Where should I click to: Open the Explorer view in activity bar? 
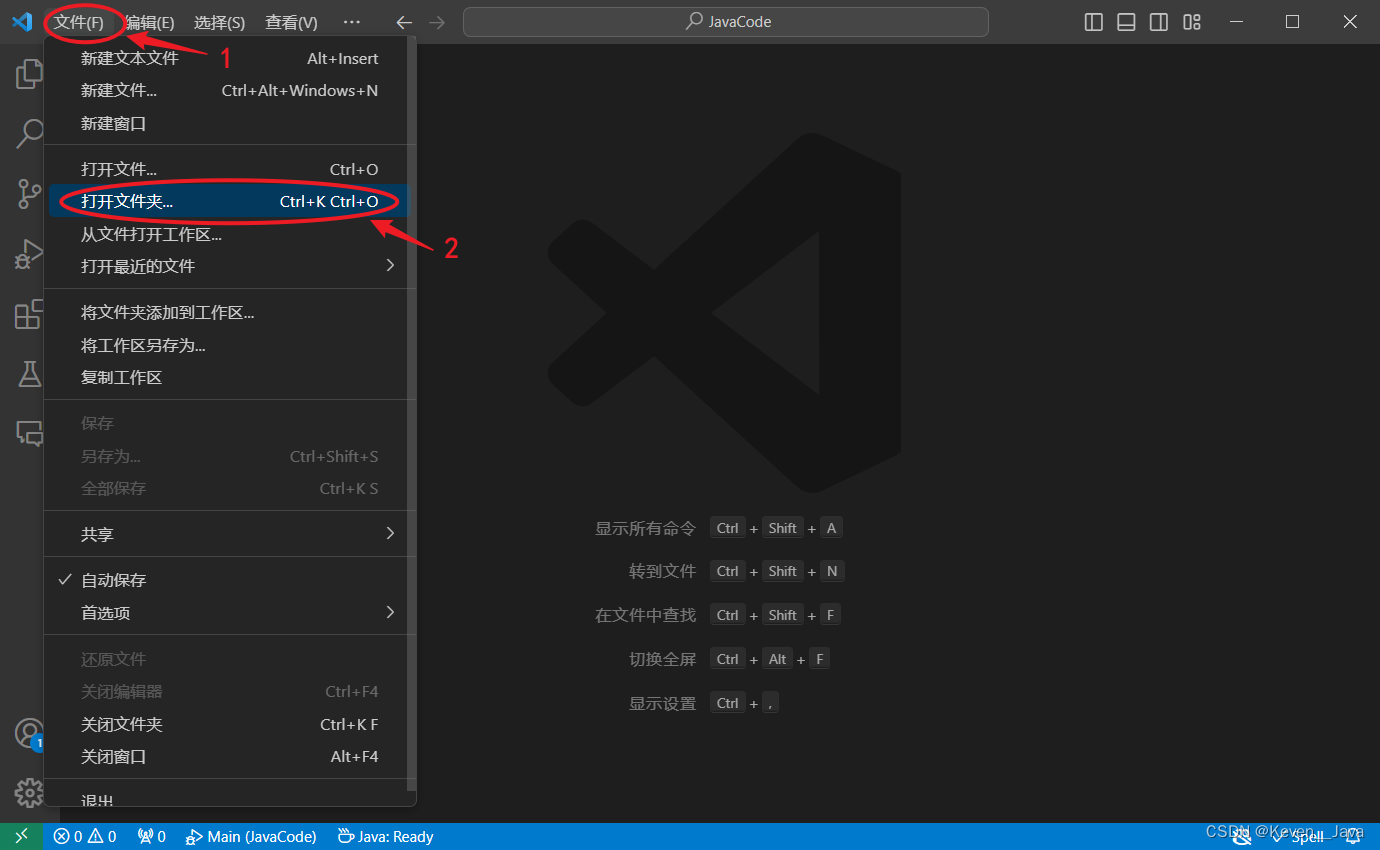29,73
